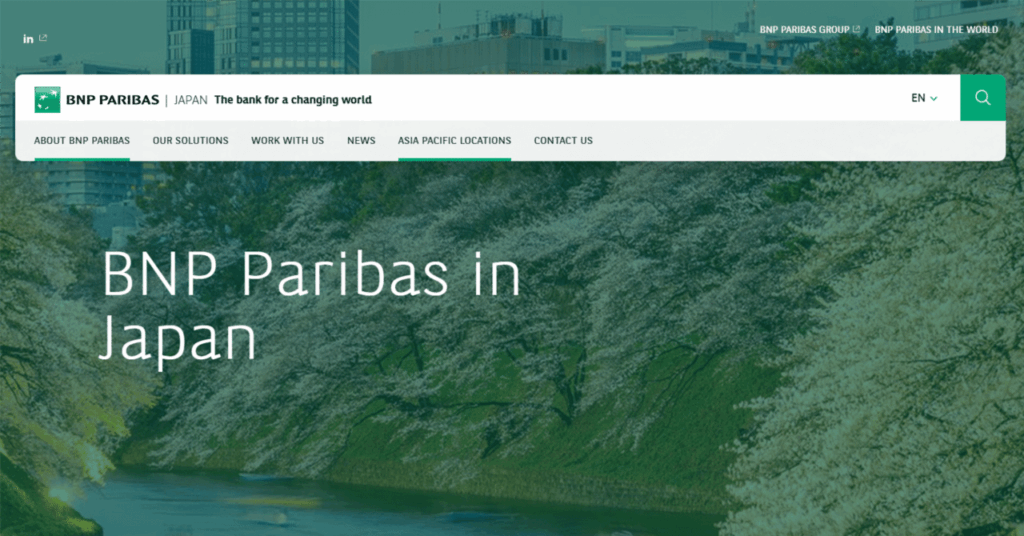Expand the EN language selector
1024x536 pixels.
click(x=918, y=98)
